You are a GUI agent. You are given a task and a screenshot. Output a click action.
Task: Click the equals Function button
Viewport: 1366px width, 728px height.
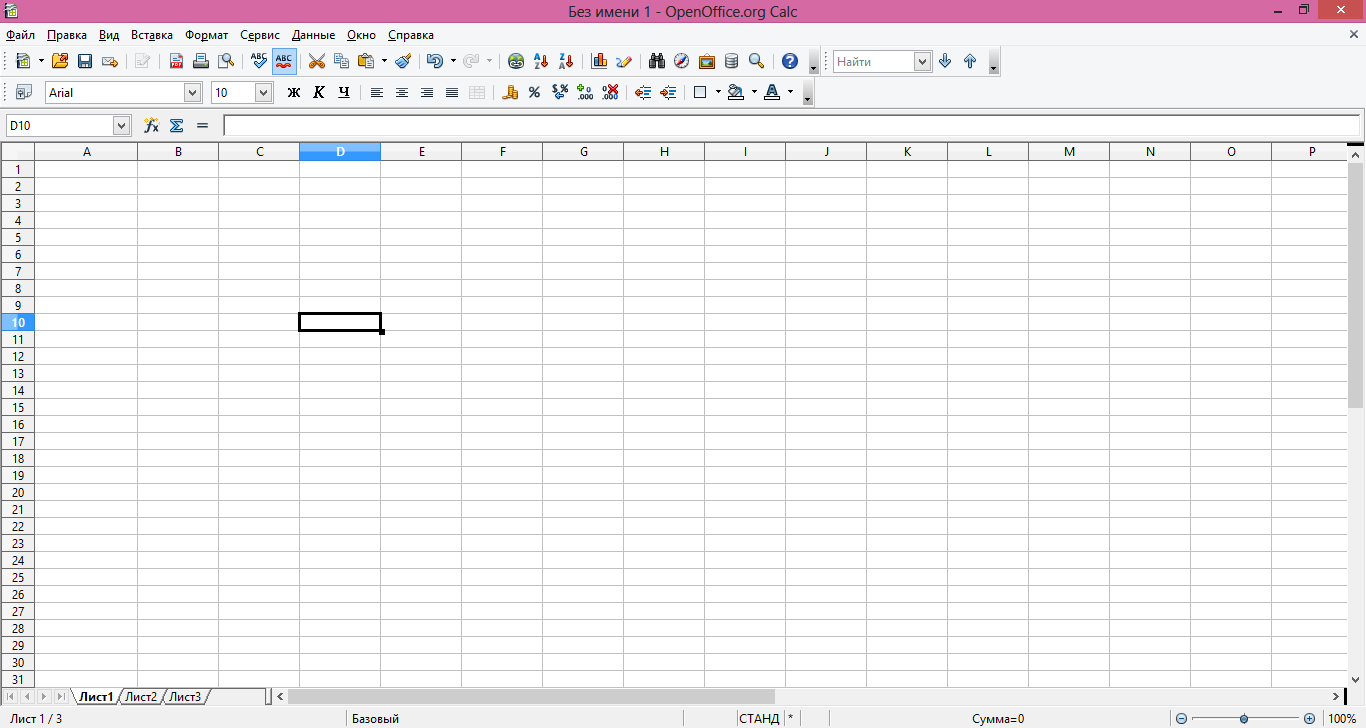click(x=202, y=125)
